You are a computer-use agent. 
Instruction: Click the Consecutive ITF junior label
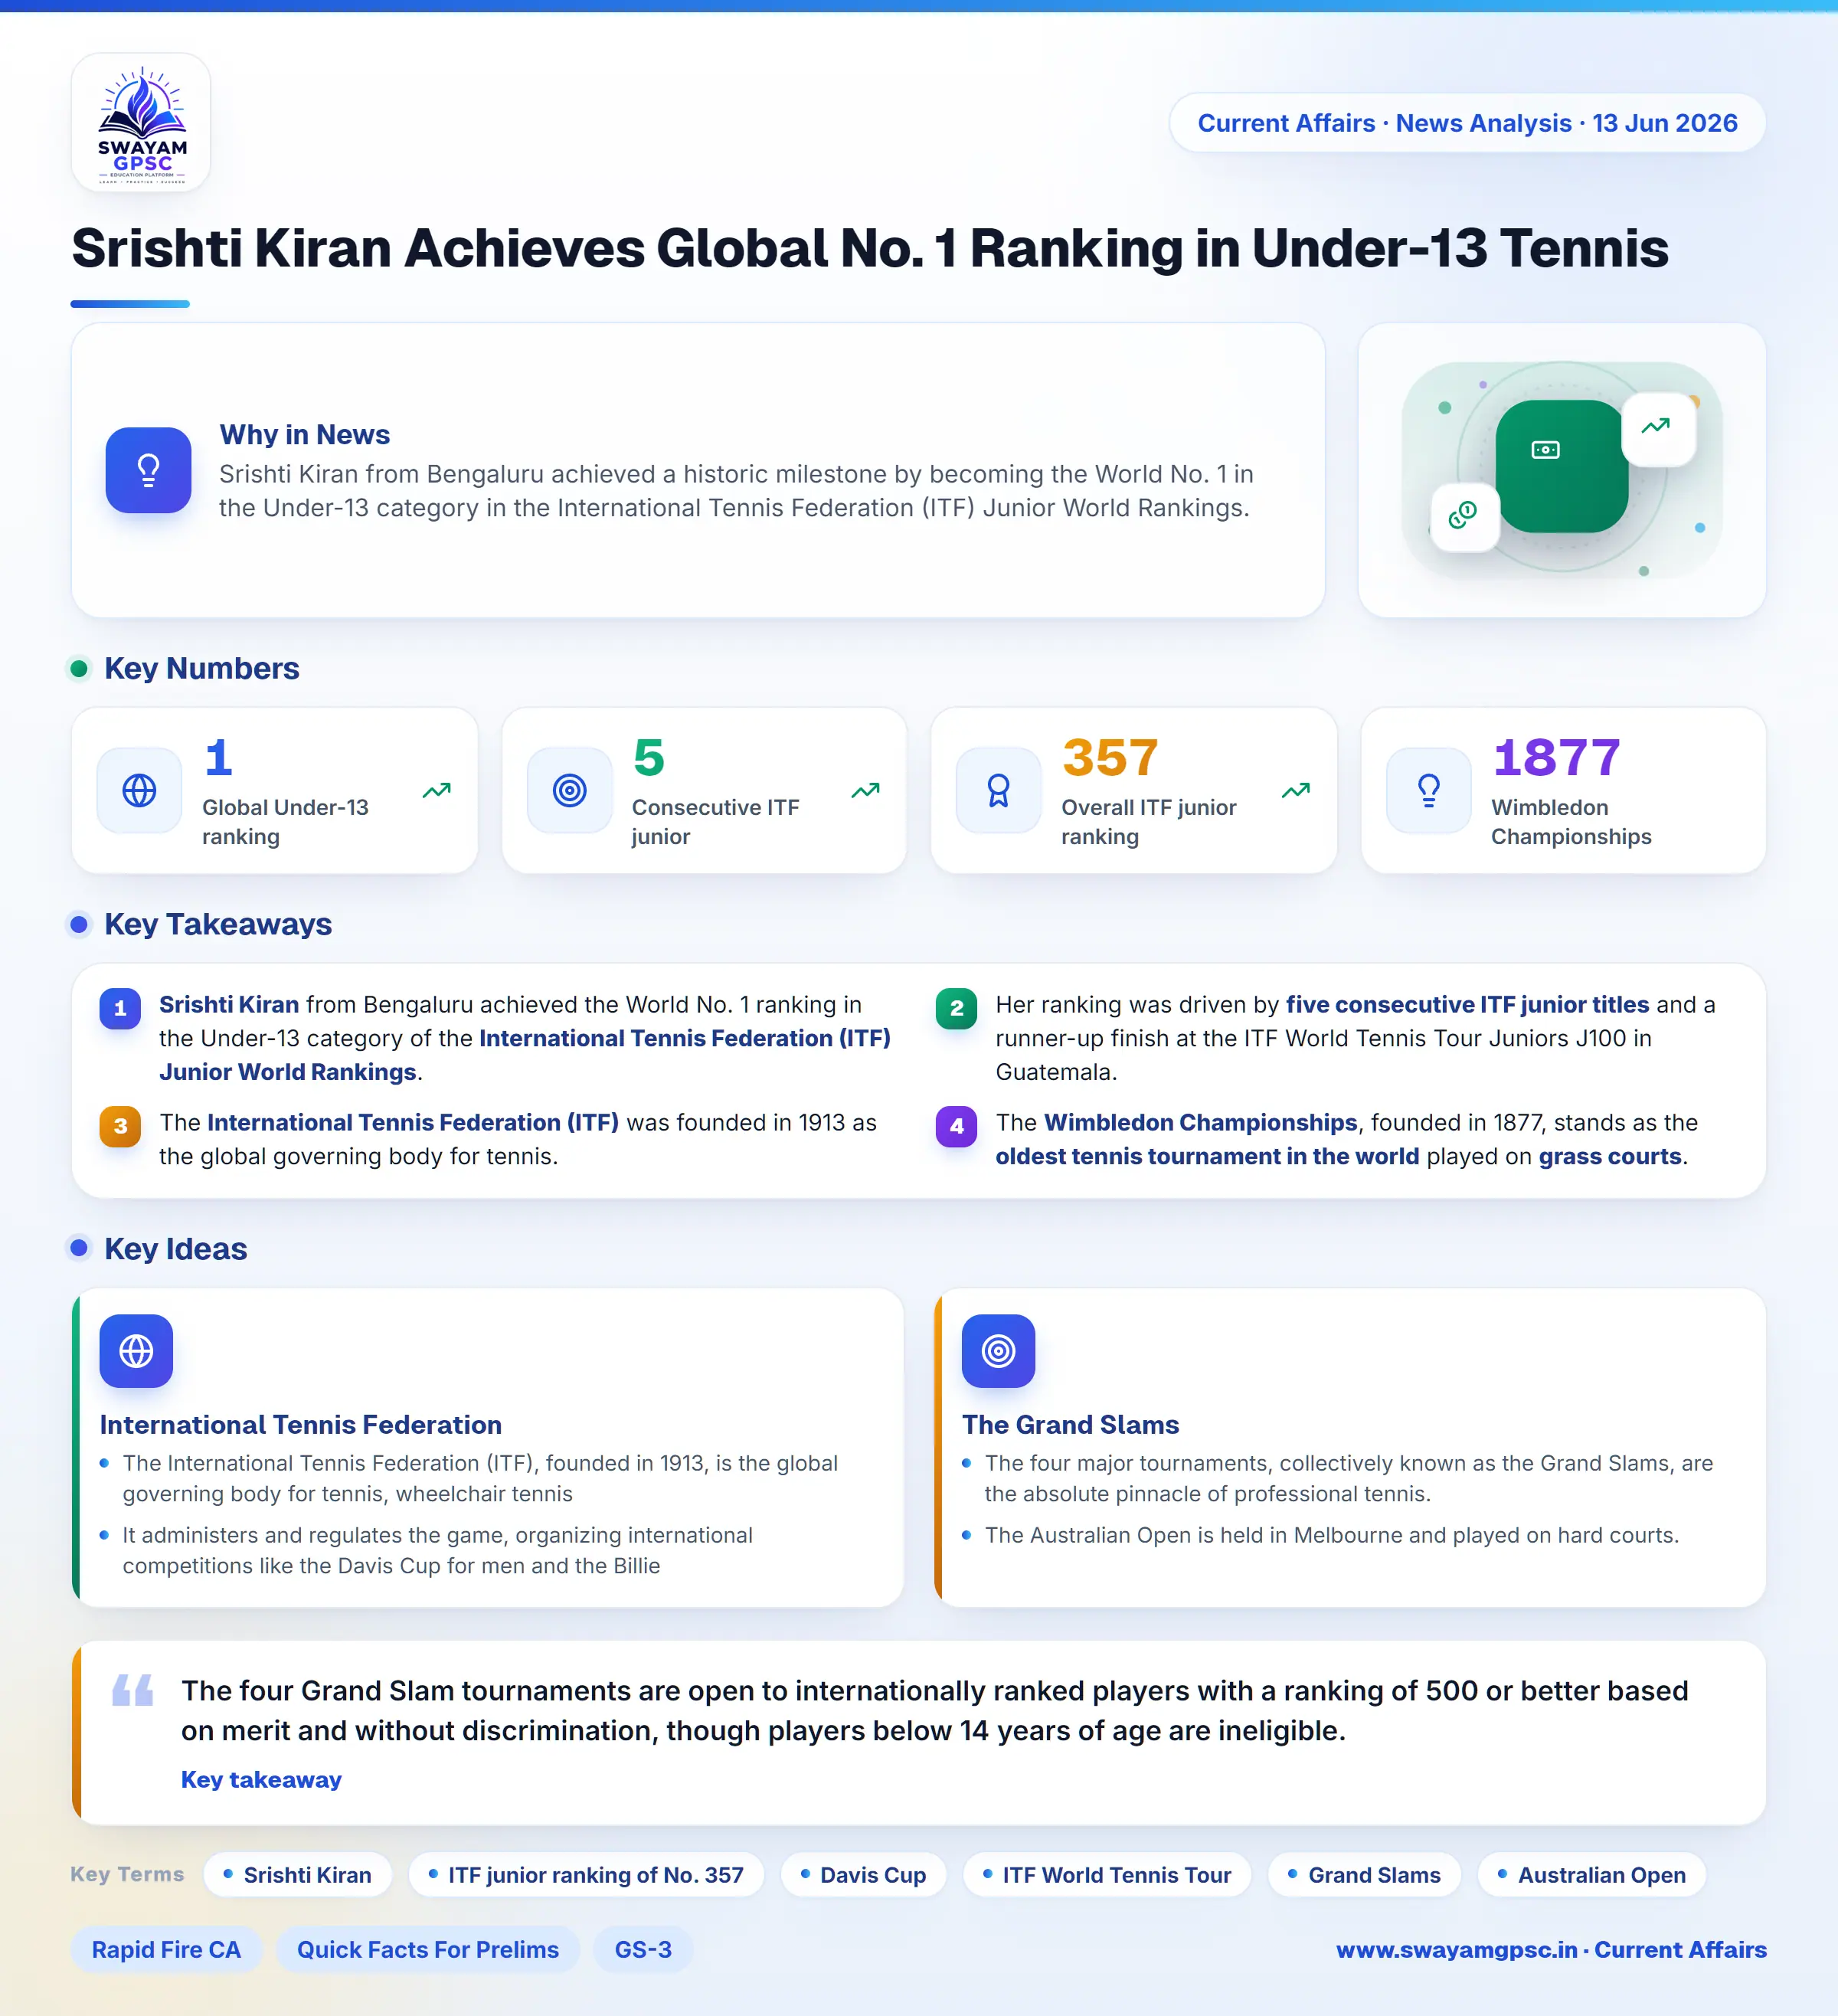click(x=715, y=822)
